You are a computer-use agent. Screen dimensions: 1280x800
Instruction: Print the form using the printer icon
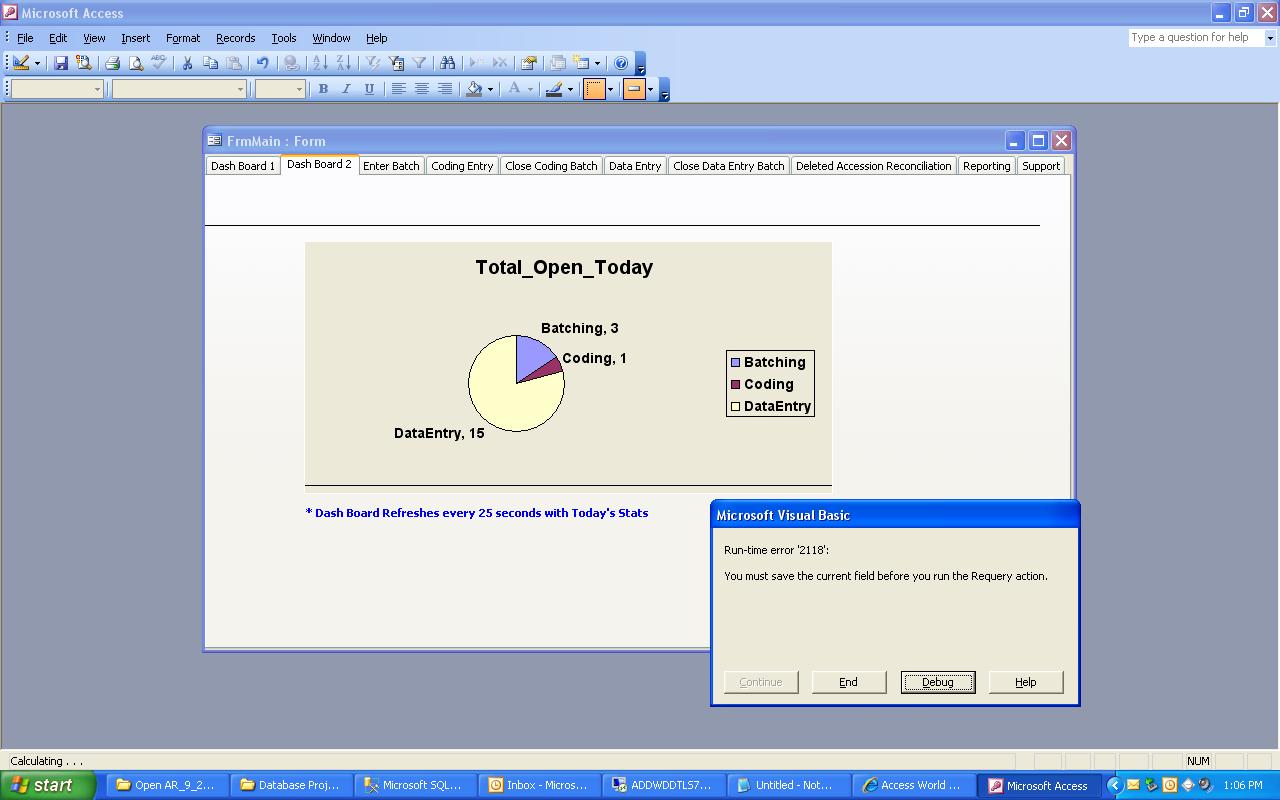112,63
